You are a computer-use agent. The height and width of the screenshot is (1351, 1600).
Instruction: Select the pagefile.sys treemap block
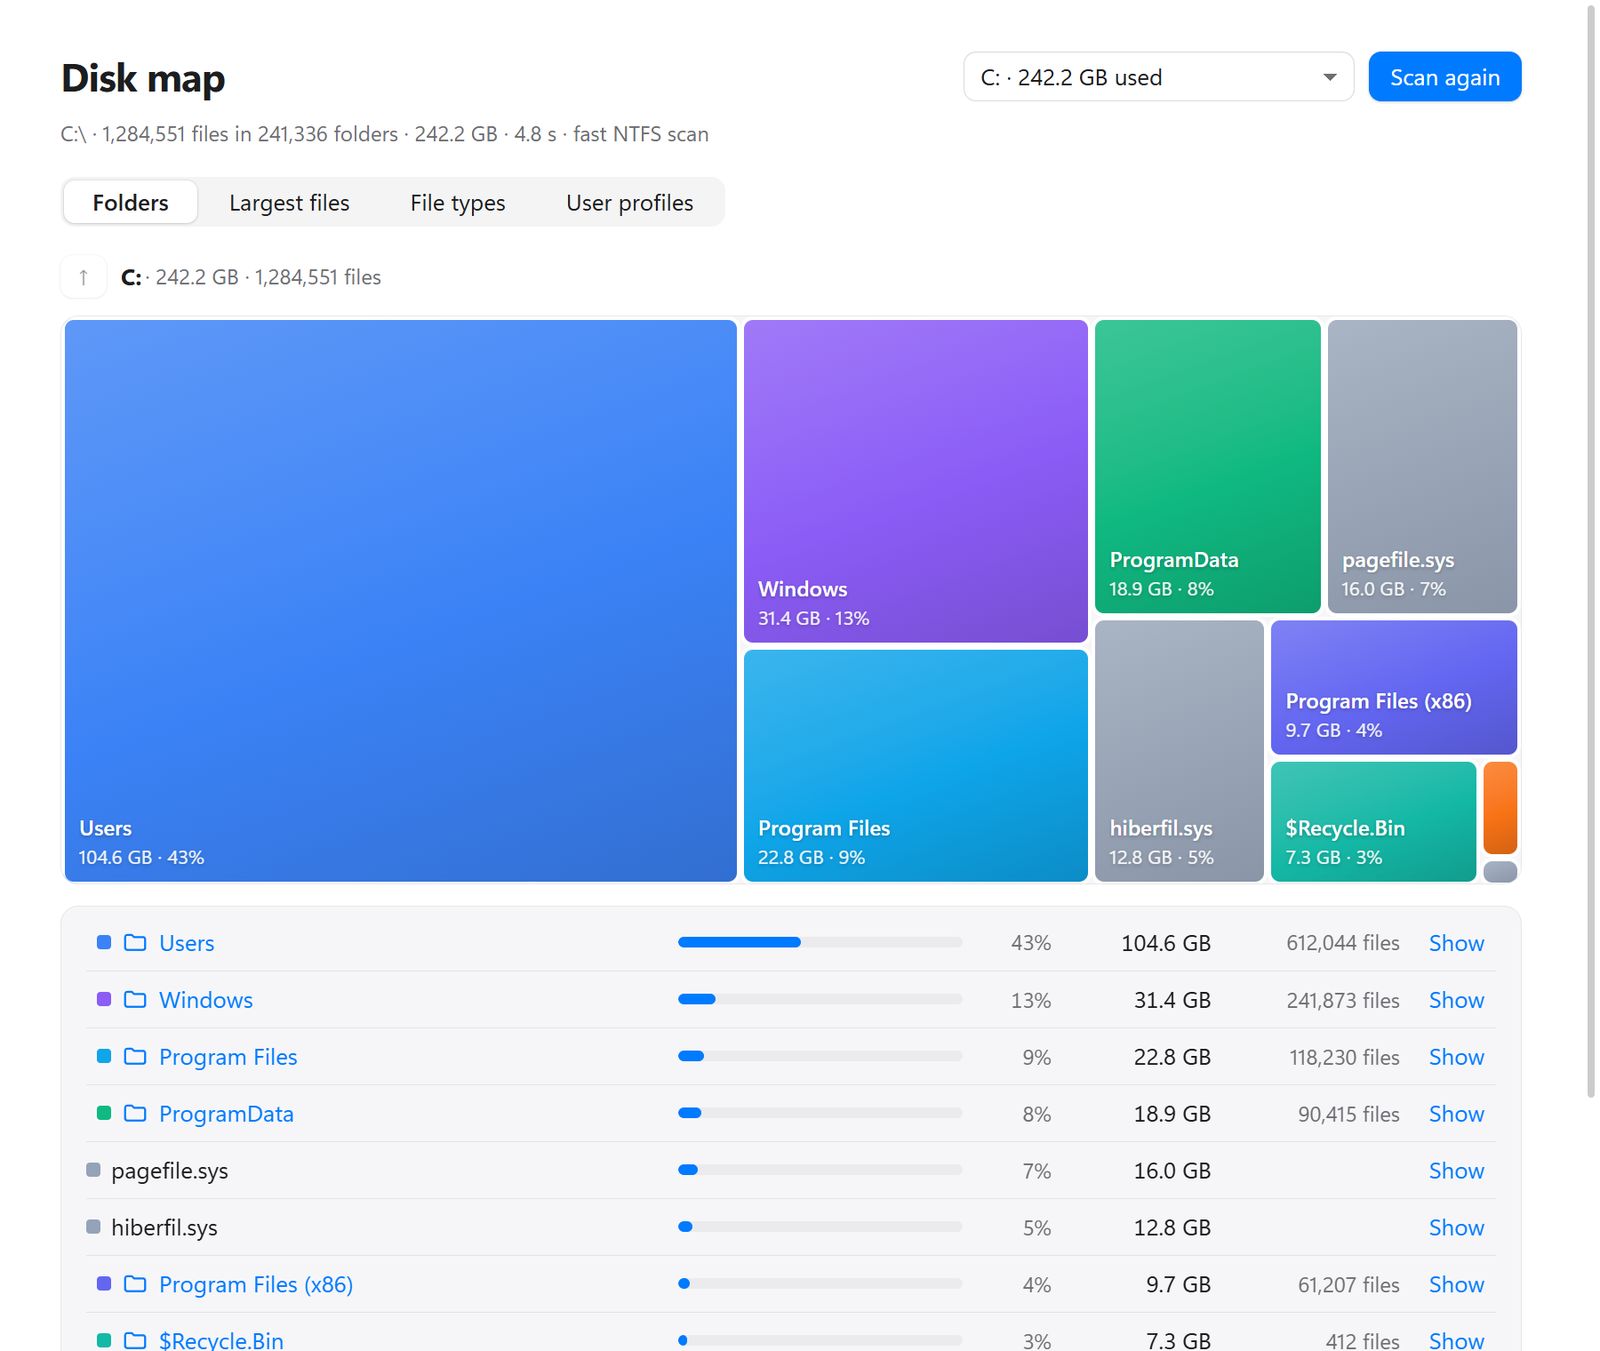[x=1422, y=466]
